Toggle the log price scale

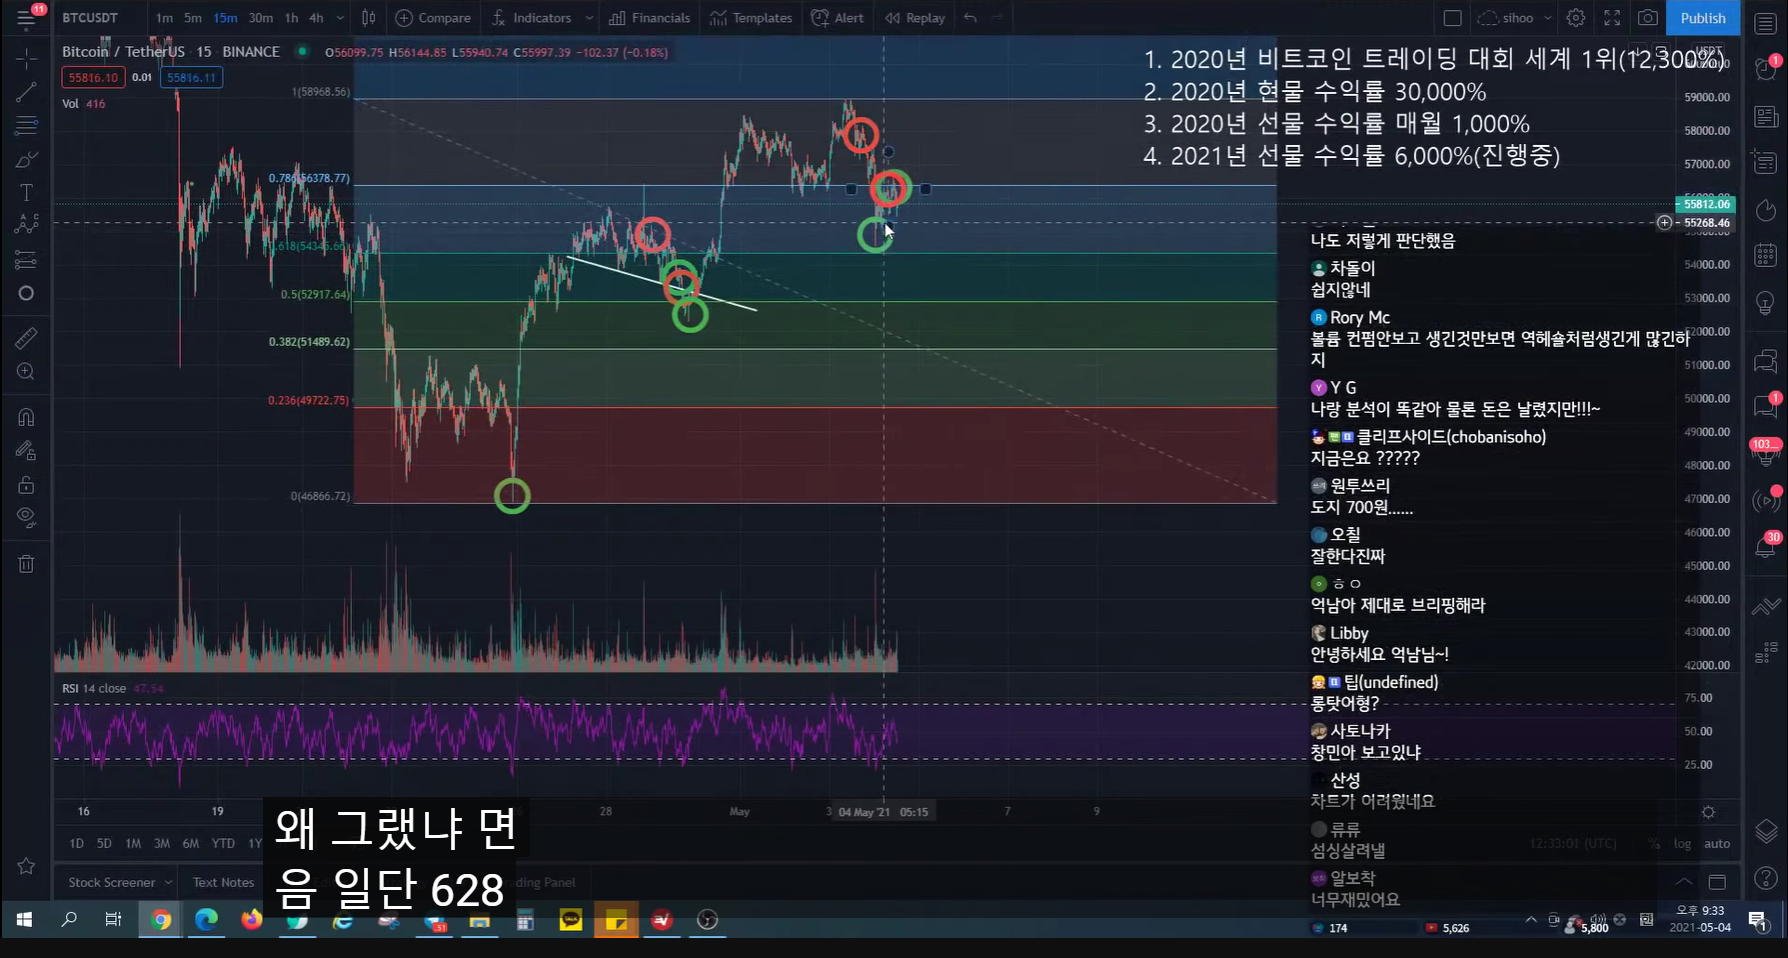pos(1683,844)
